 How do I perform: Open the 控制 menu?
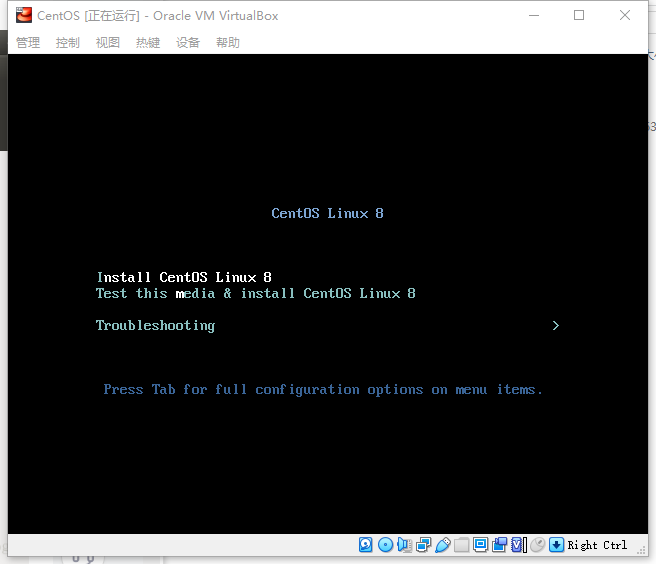click(x=67, y=42)
